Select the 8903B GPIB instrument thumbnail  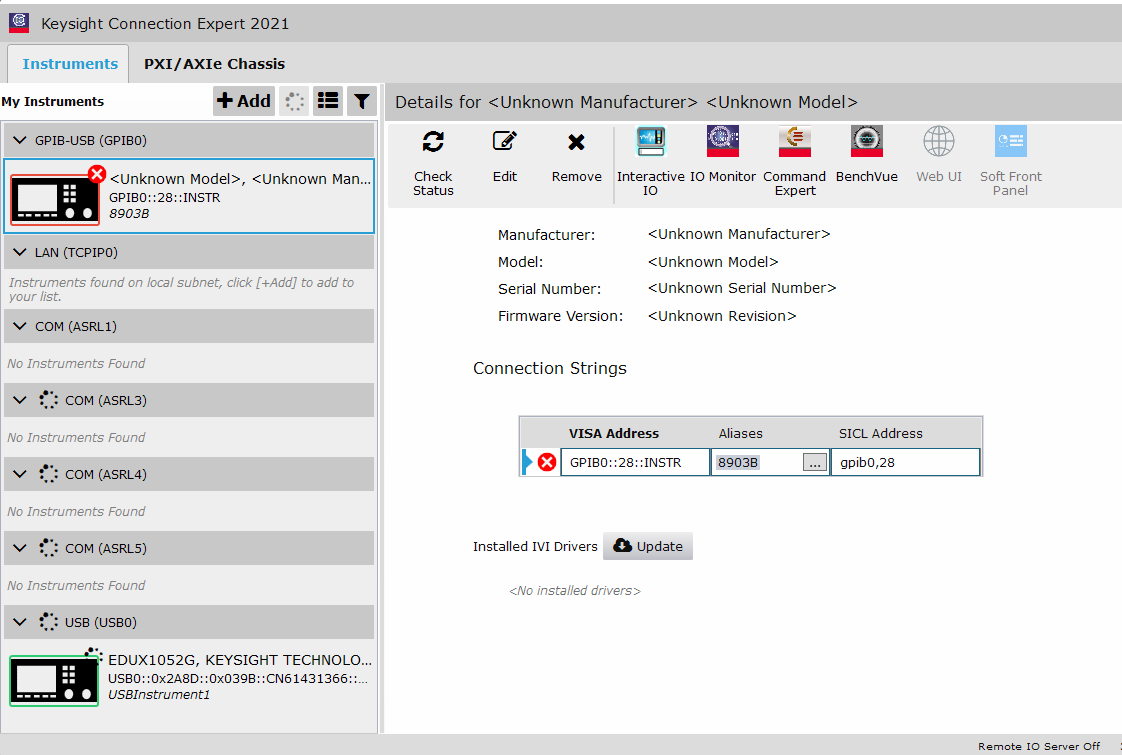click(x=54, y=199)
